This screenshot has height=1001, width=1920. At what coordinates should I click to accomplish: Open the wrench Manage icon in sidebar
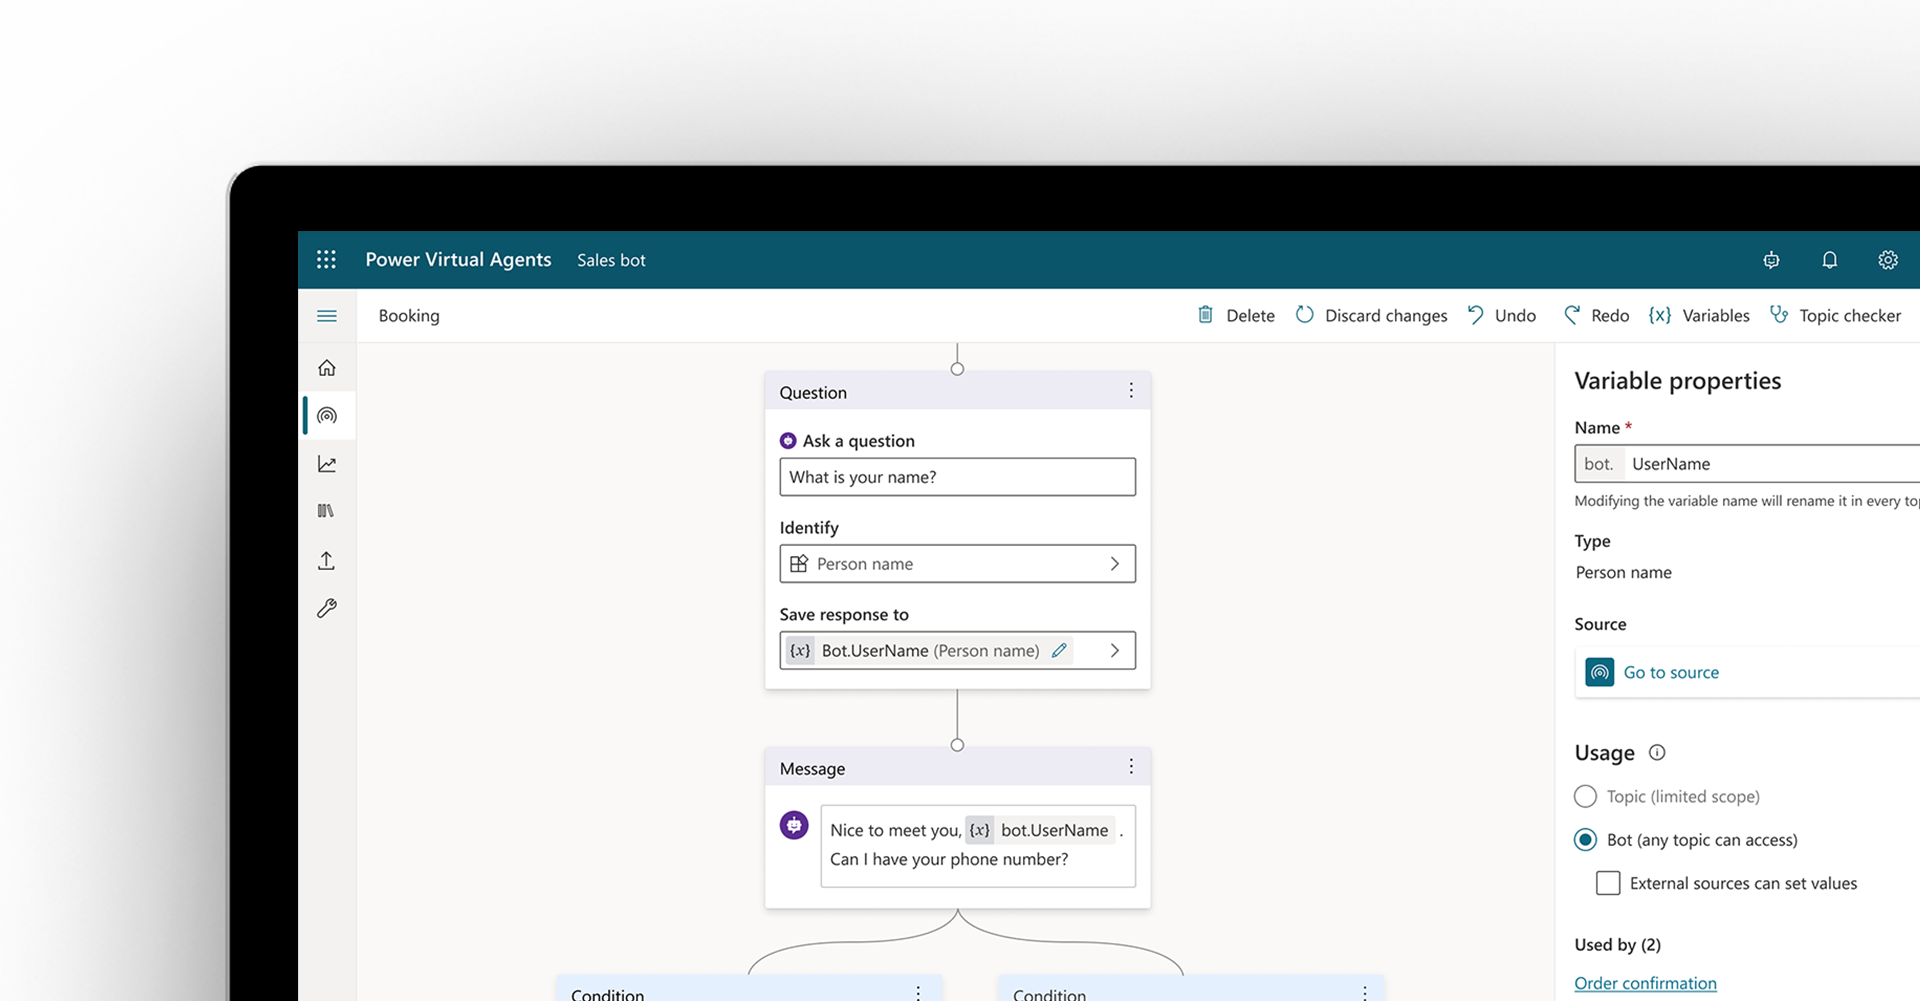[x=327, y=608]
